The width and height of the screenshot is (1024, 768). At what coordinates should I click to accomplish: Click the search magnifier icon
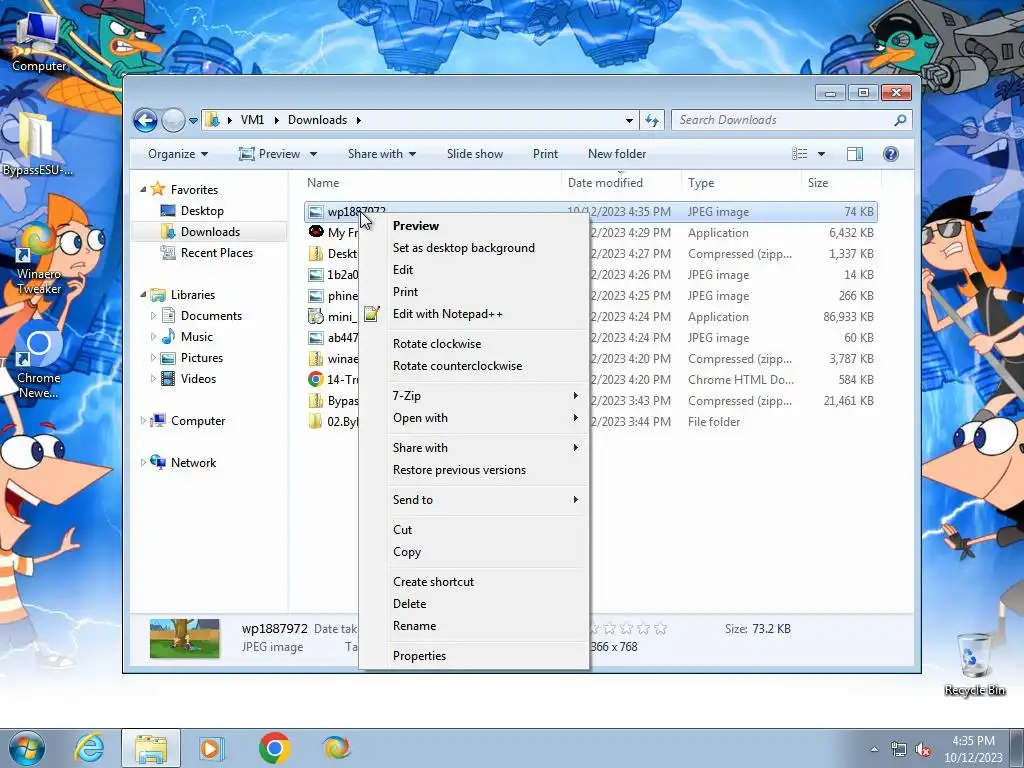pos(900,120)
